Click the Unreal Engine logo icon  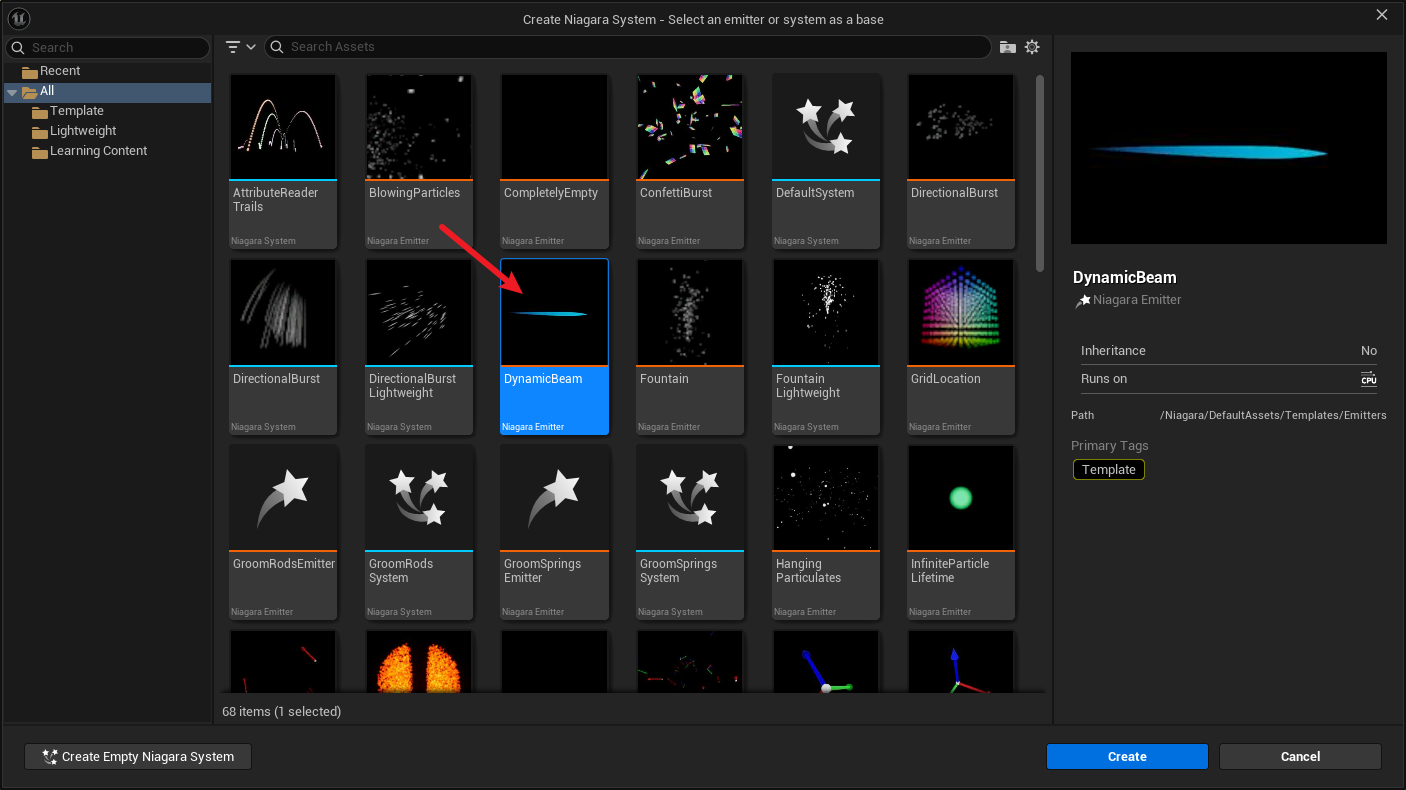(18, 19)
